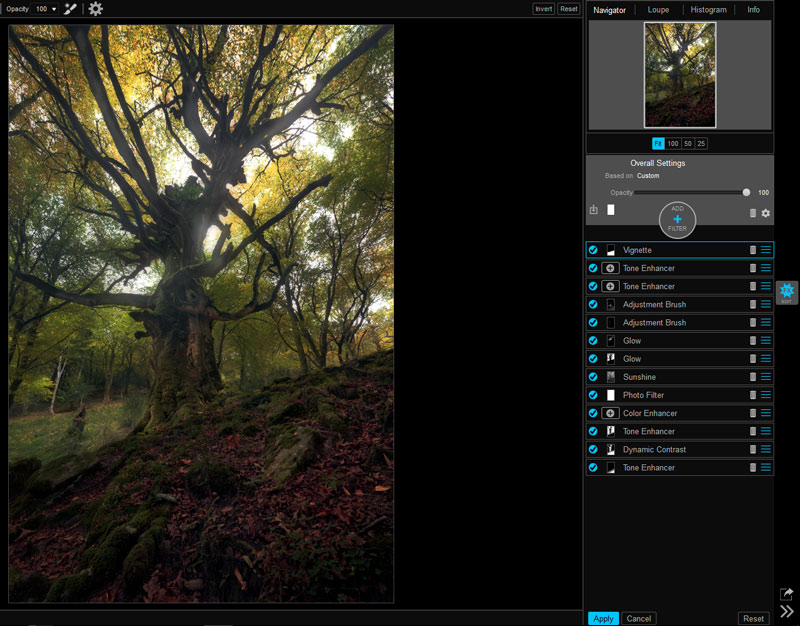This screenshot has width=800, height=626.
Task: Click the Sunshine filter's mask thumbnail icon
Action: click(610, 377)
